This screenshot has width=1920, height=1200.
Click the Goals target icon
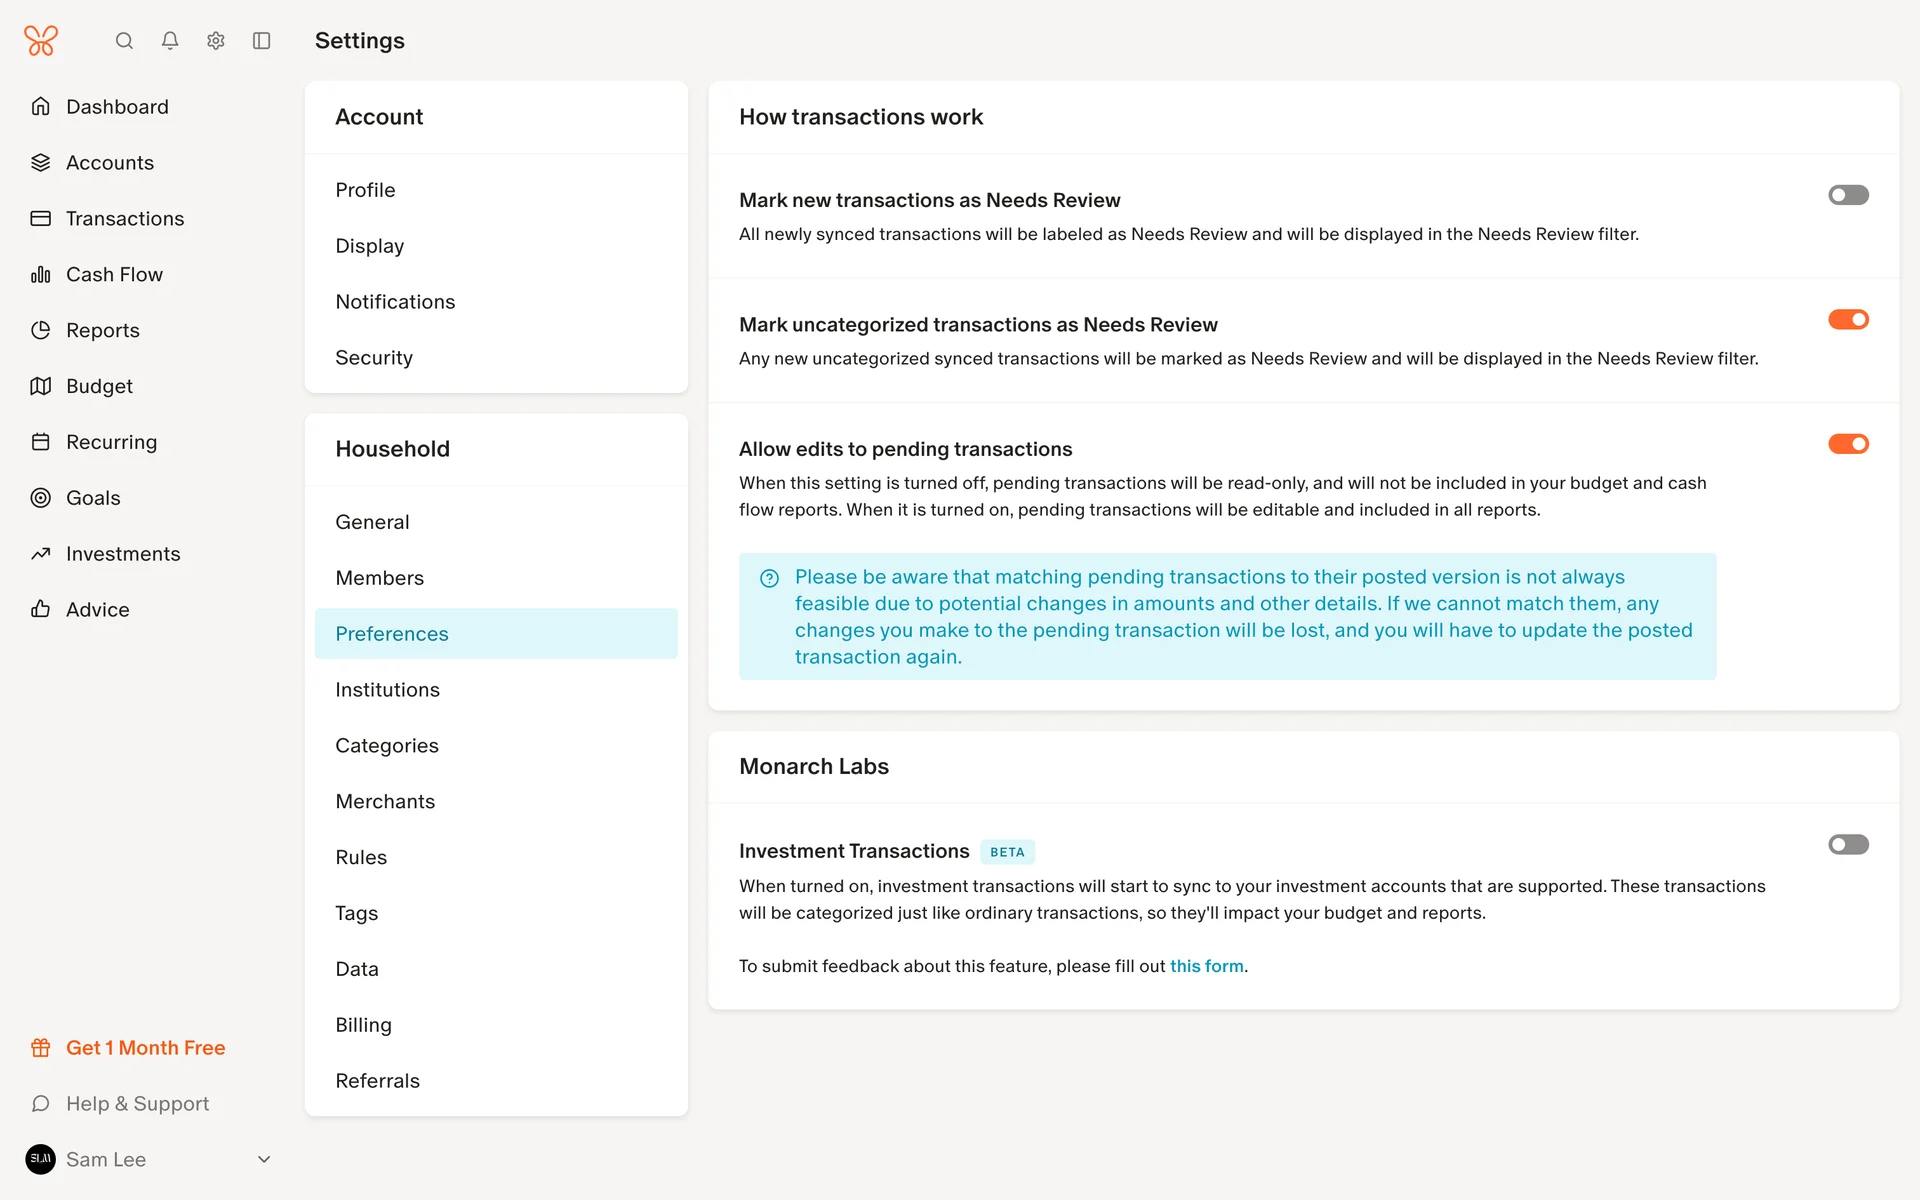click(x=41, y=498)
